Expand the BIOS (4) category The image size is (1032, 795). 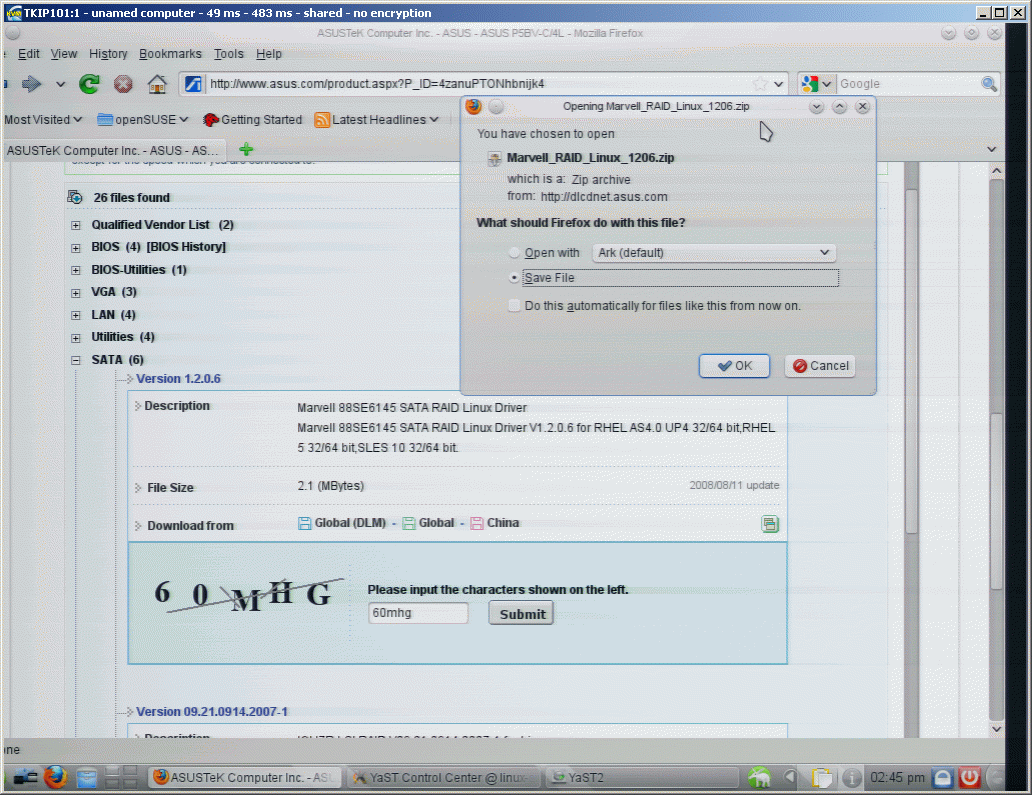76,247
